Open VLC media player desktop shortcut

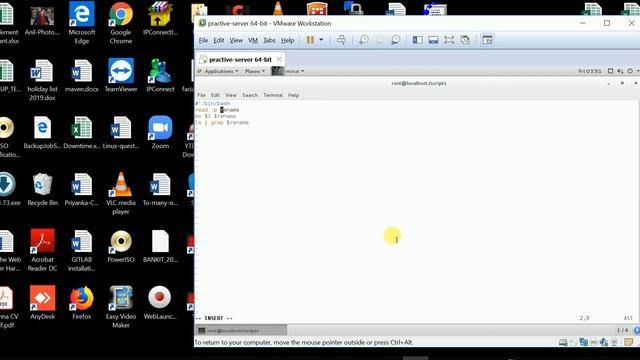121,193
